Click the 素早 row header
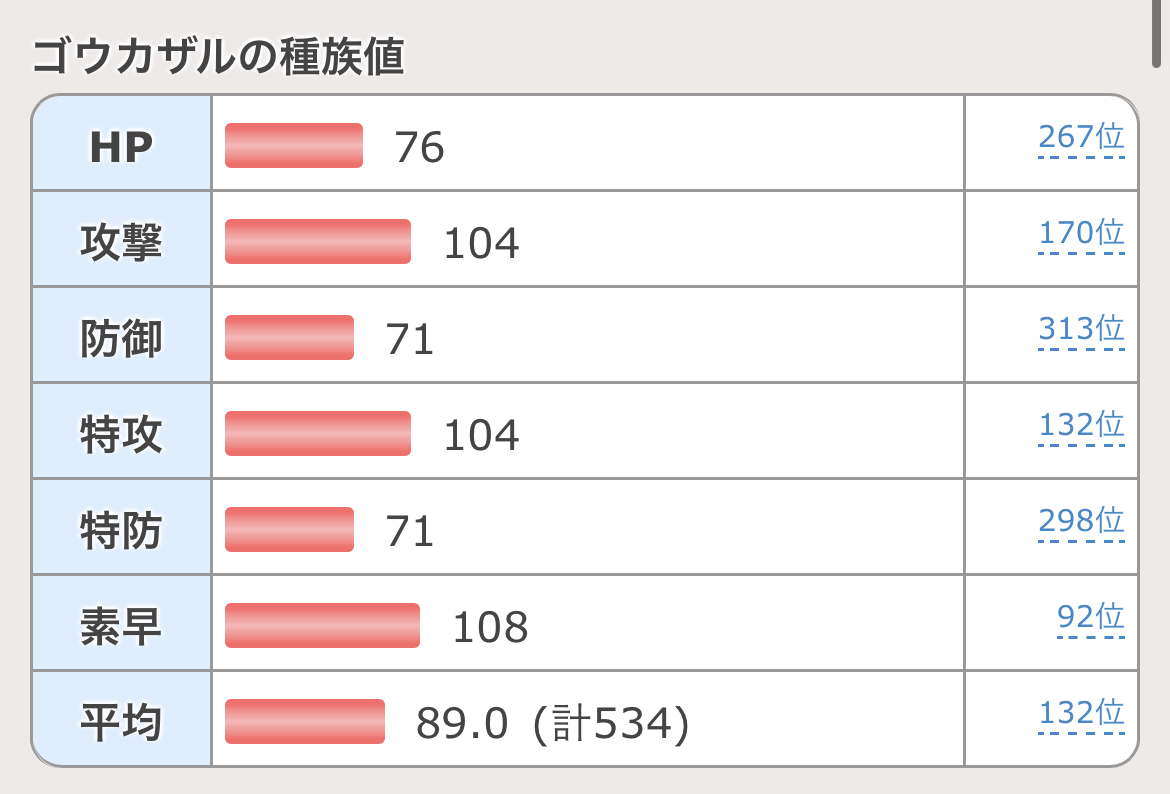1170x794 pixels. click(x=121, y=626)
